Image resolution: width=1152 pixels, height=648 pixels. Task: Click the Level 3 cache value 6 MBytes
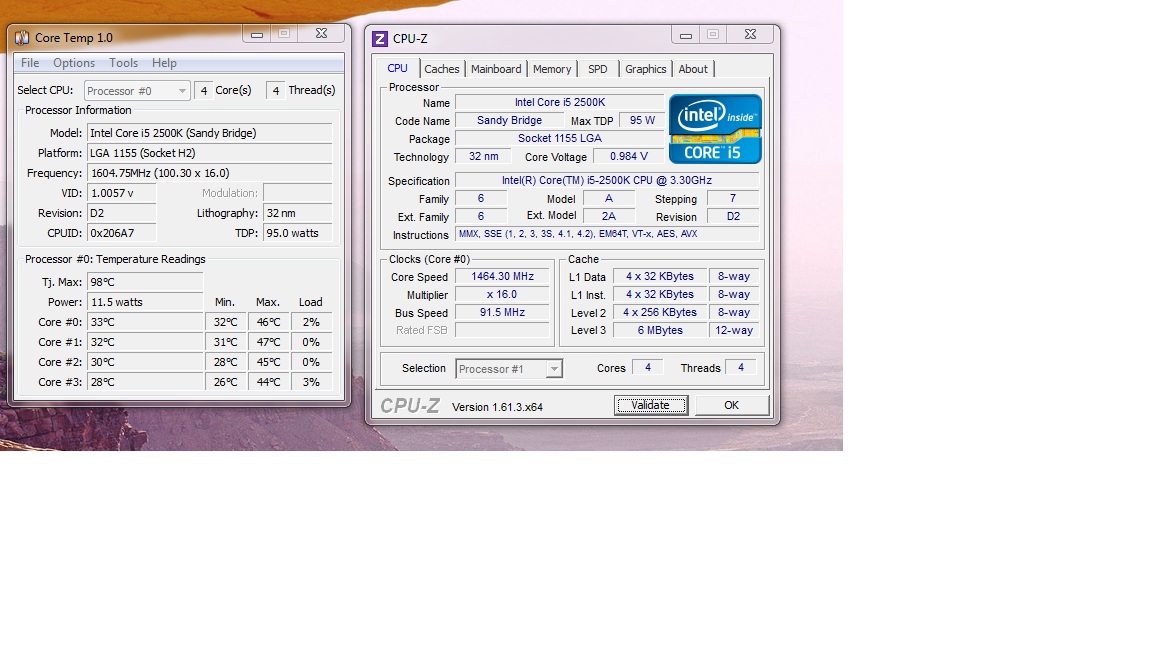[x=660, y=330]
